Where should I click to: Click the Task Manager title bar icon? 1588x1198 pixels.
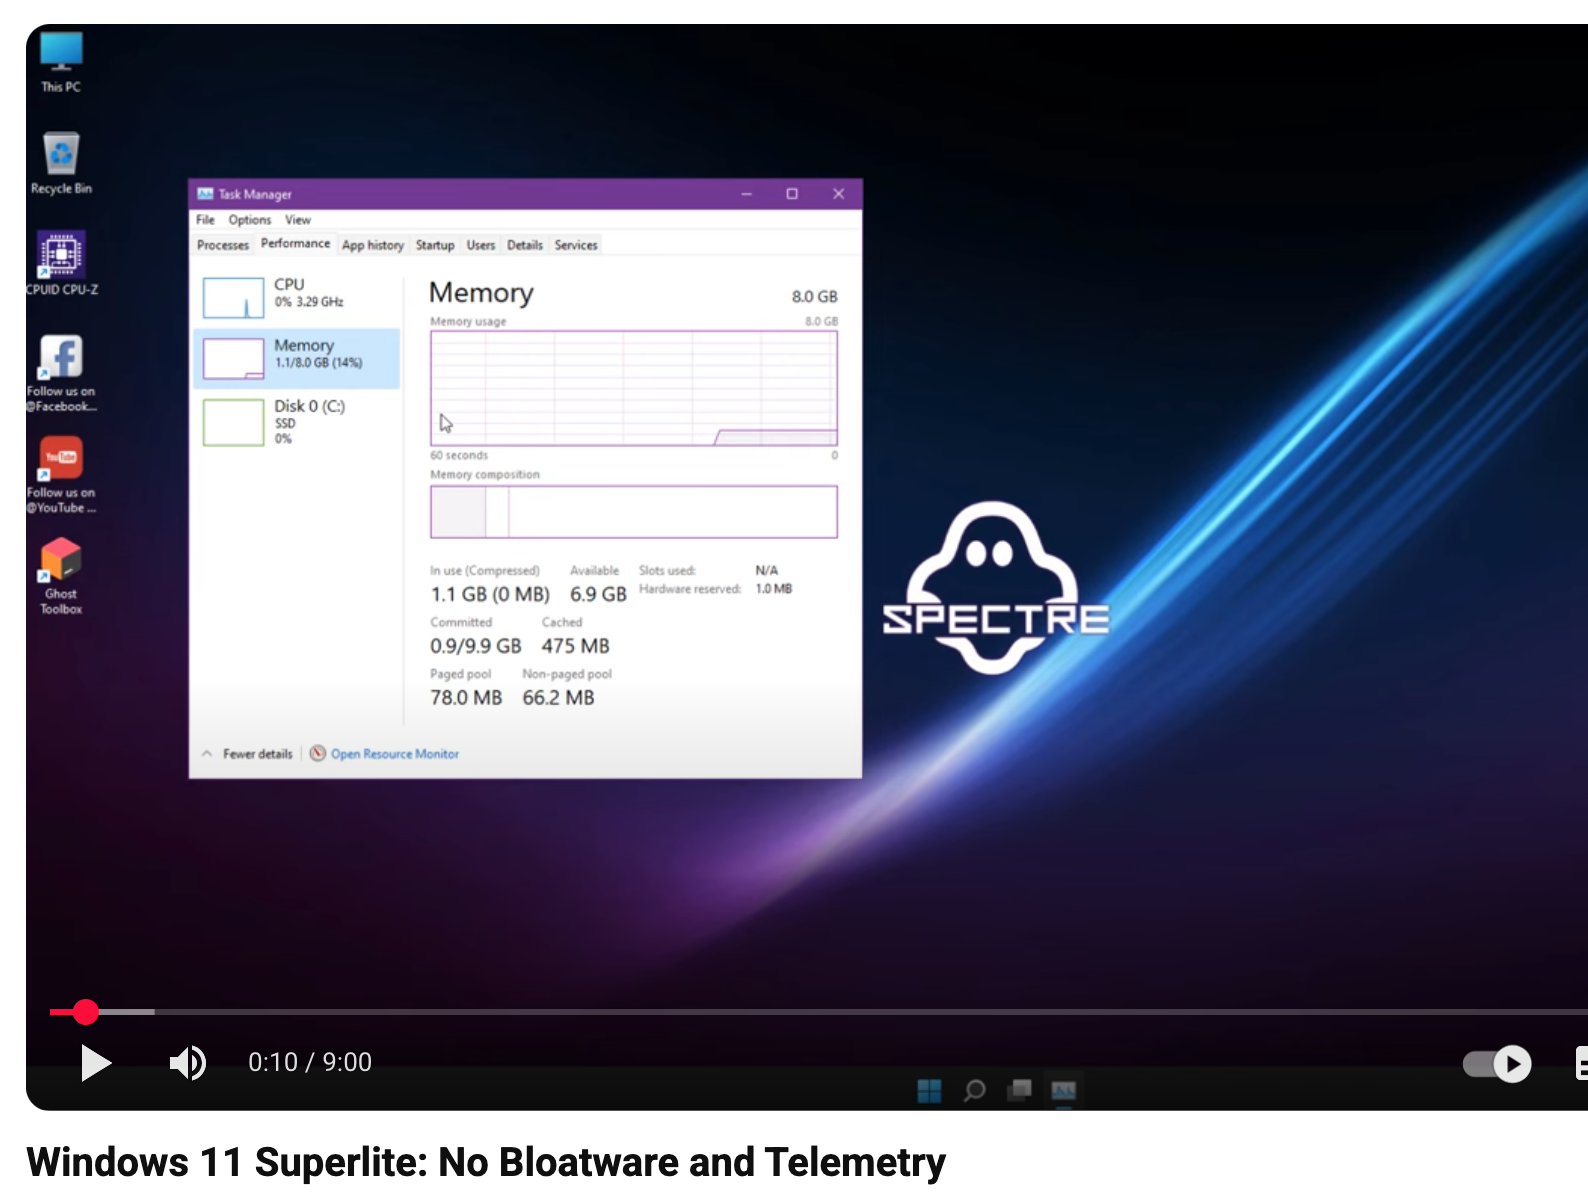pyautogui.click(x=205, y=194)
